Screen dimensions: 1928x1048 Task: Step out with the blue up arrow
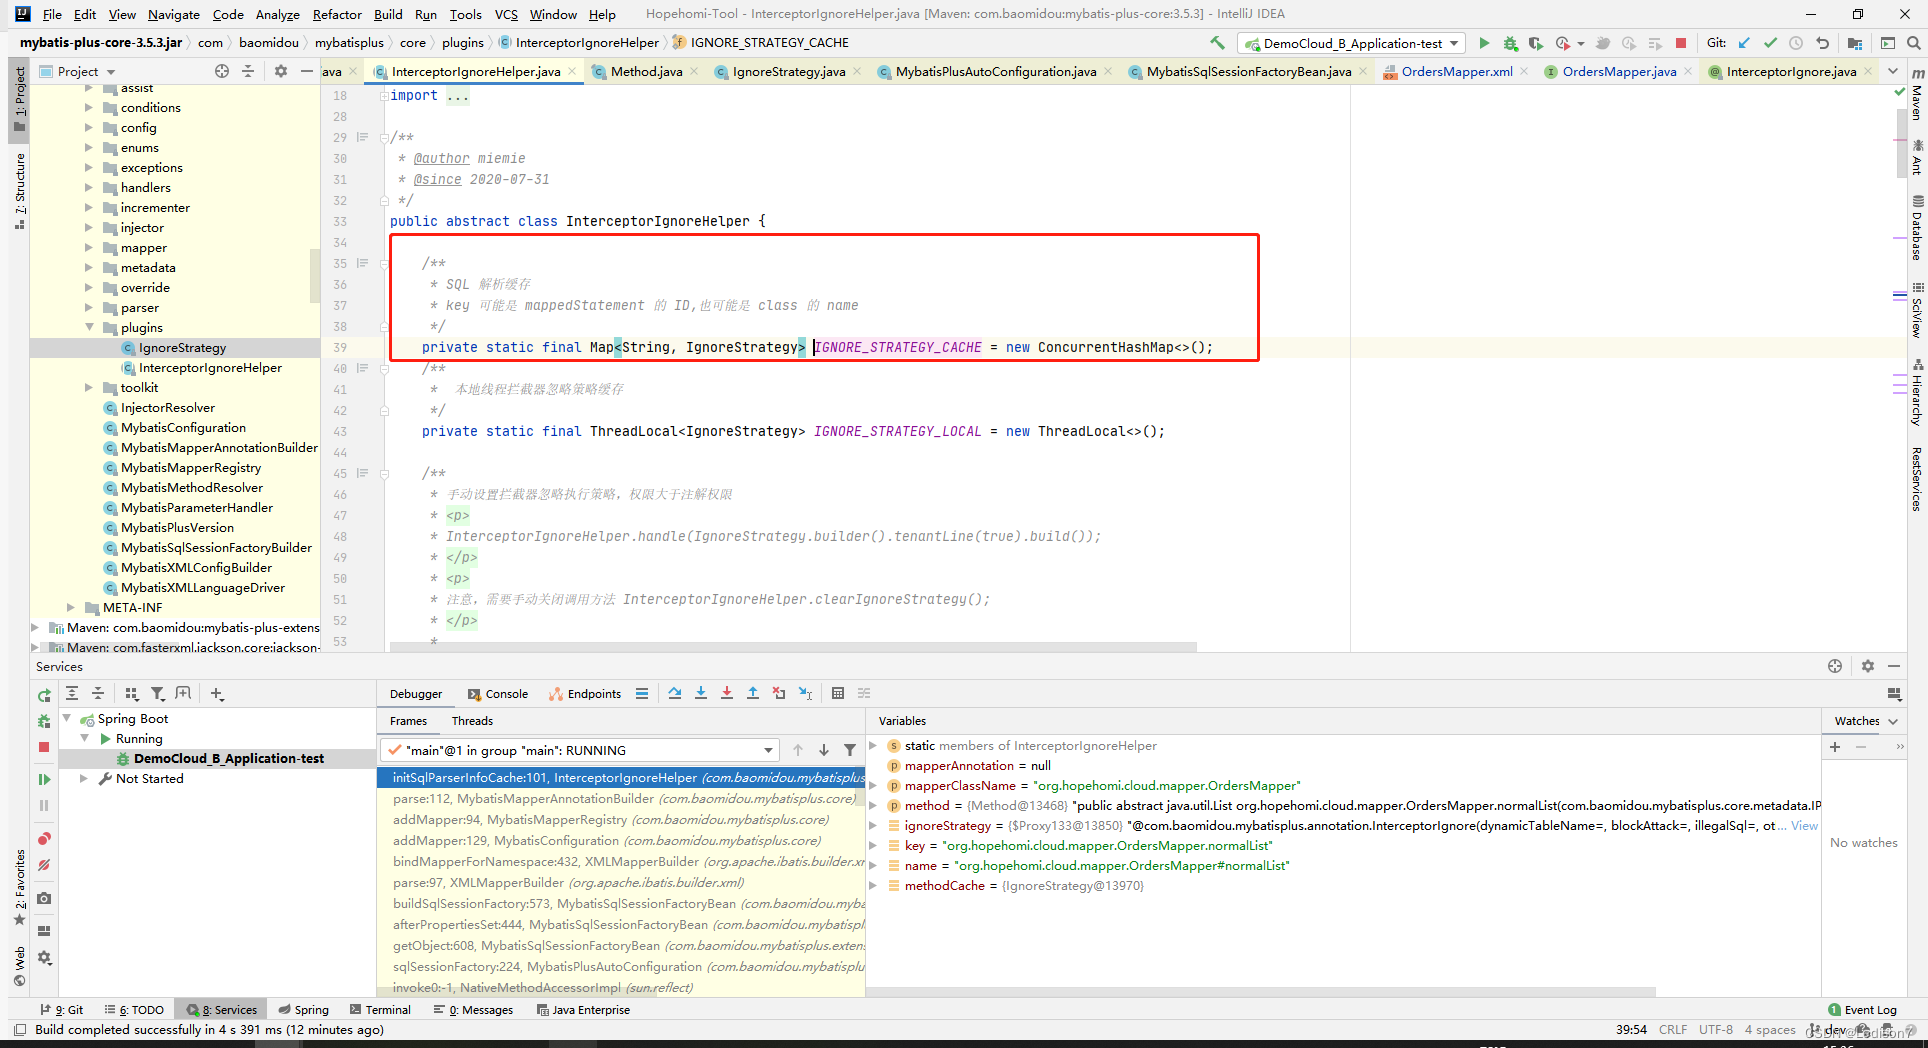753,693
